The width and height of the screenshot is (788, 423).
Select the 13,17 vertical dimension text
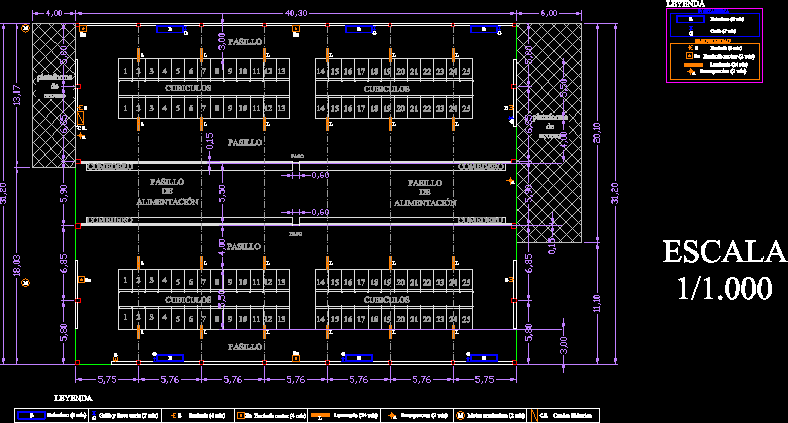pyautogui.click(x=17, y=95)
